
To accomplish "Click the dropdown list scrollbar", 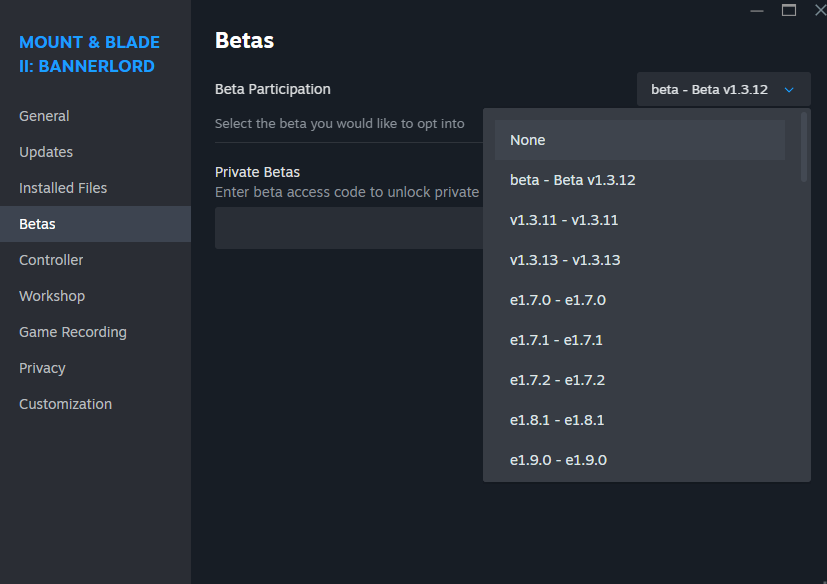I will [804, 147].
